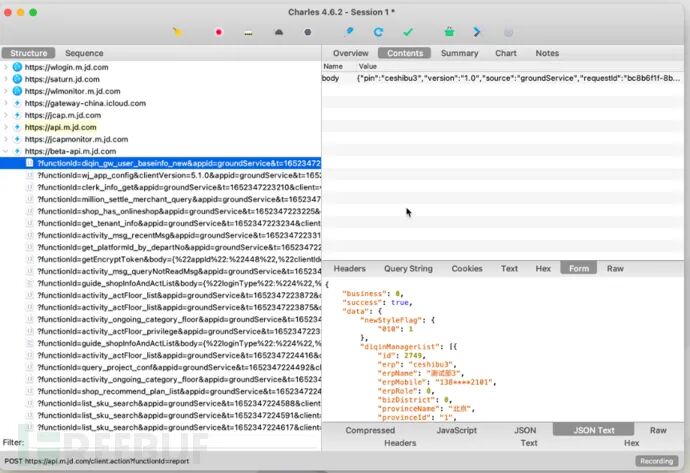
Task: Click the Name column header
Action: (333, 66)
